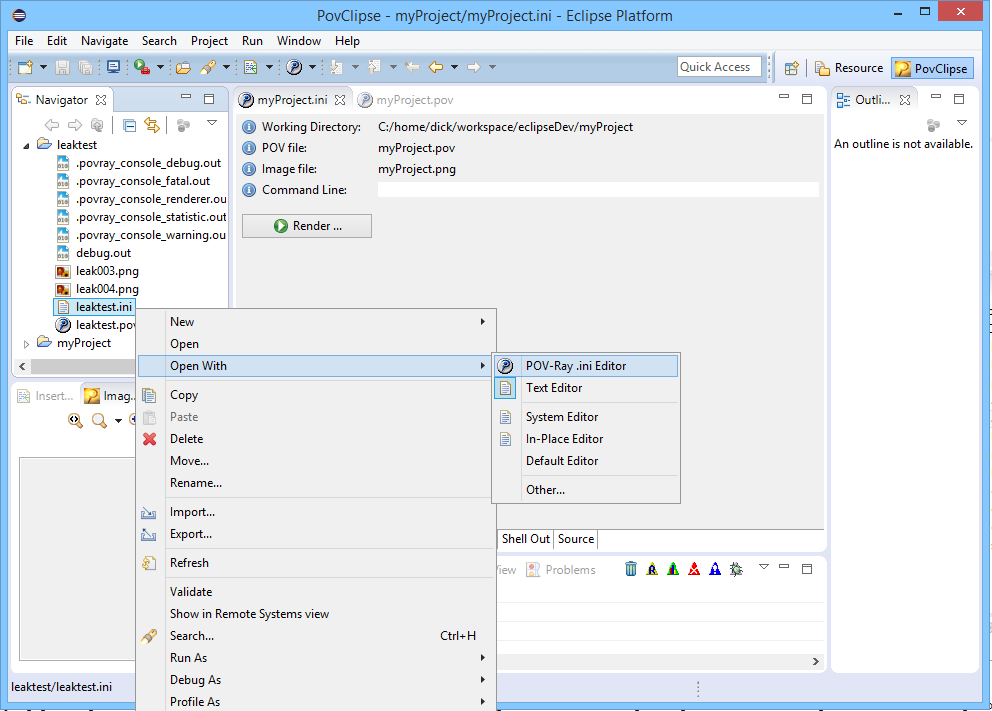Screen dimensions: 992x711
Task: Close the Outline view tab
Action: pyautogui.click(x=905, y=100)
